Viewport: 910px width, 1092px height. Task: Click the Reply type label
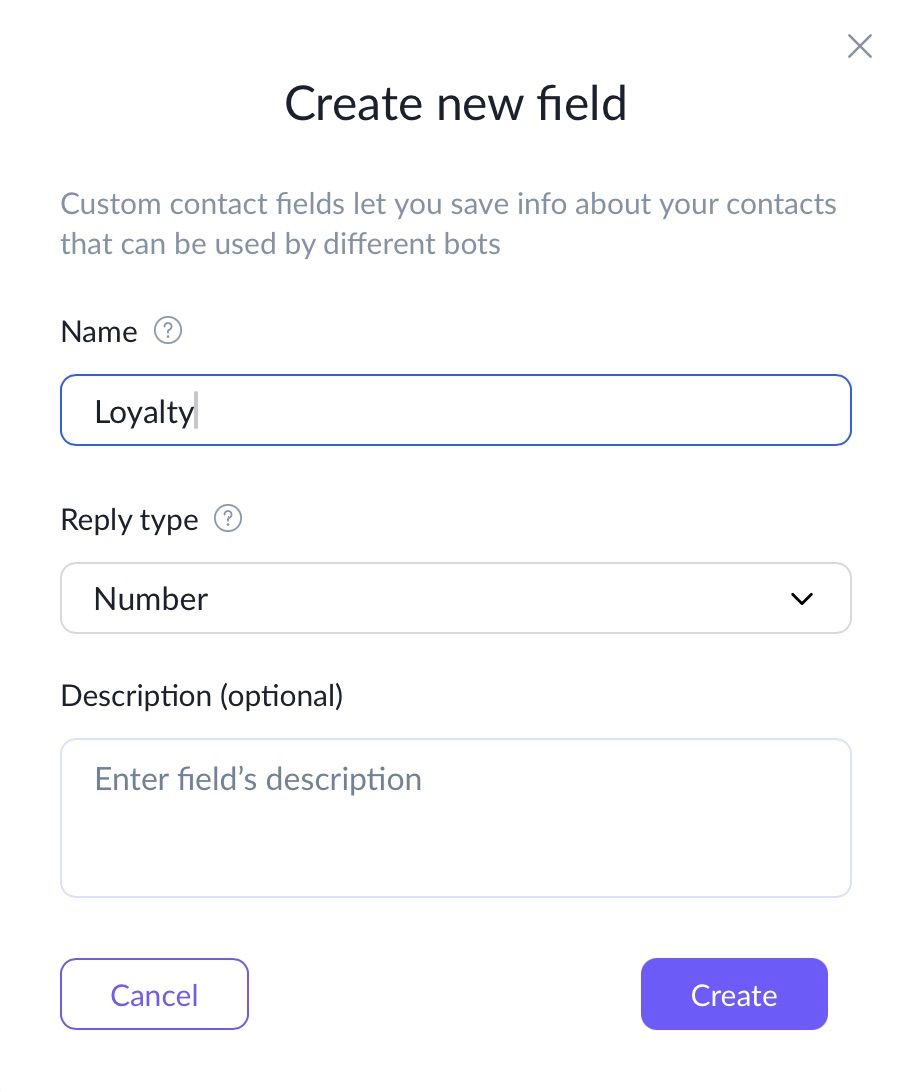[x=129, y=520]
